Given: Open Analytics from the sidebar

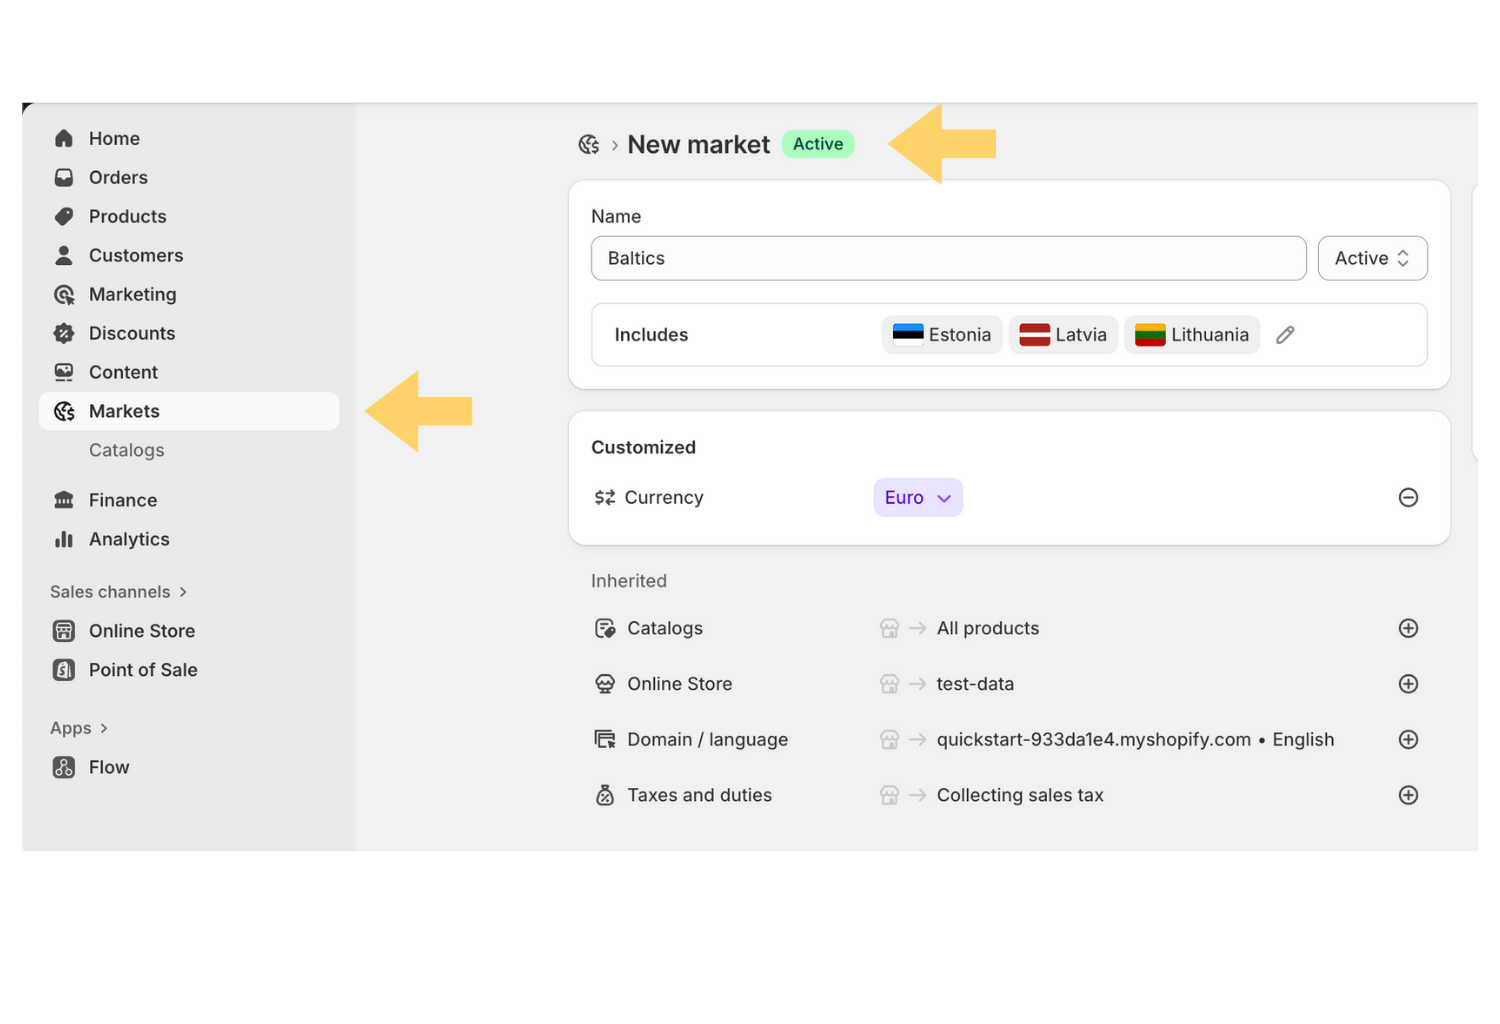Looking at the screenshot, I should pyautogui.click(x=129, y=540).
